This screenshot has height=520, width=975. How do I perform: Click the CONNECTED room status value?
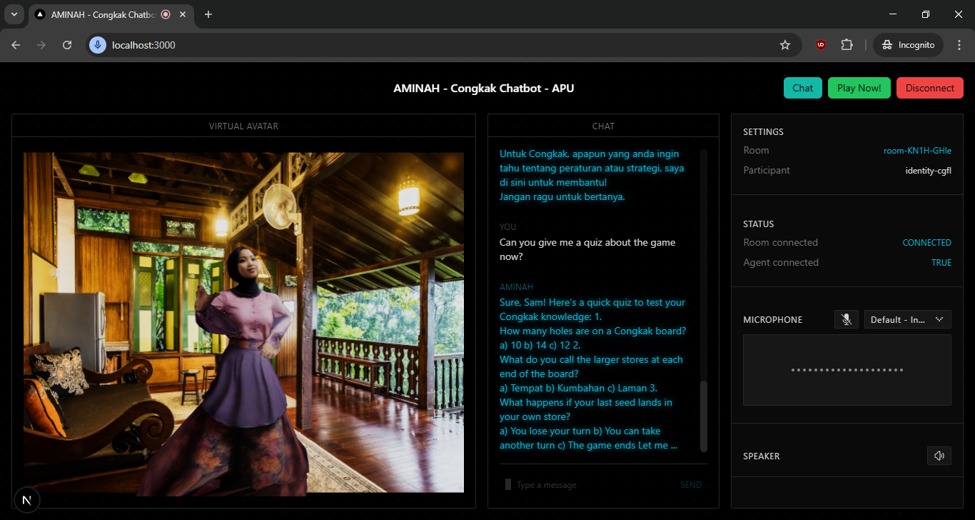pos(926,243)
